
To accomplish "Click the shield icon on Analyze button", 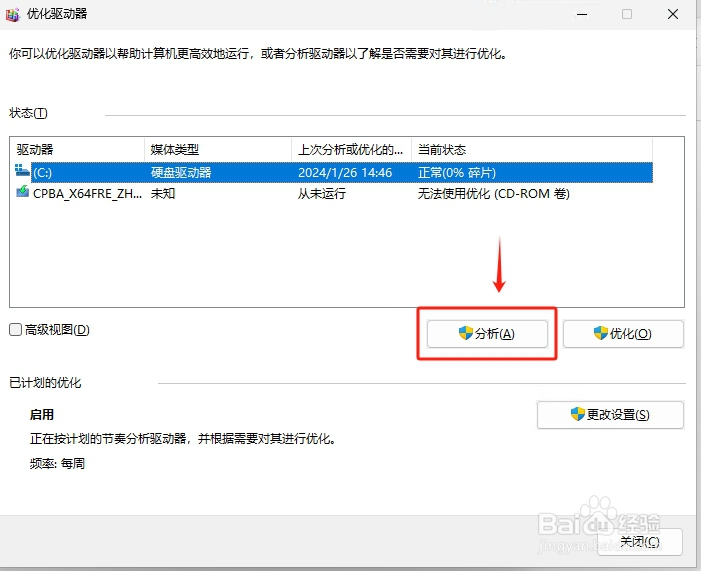I will click(x=466, y=333).
